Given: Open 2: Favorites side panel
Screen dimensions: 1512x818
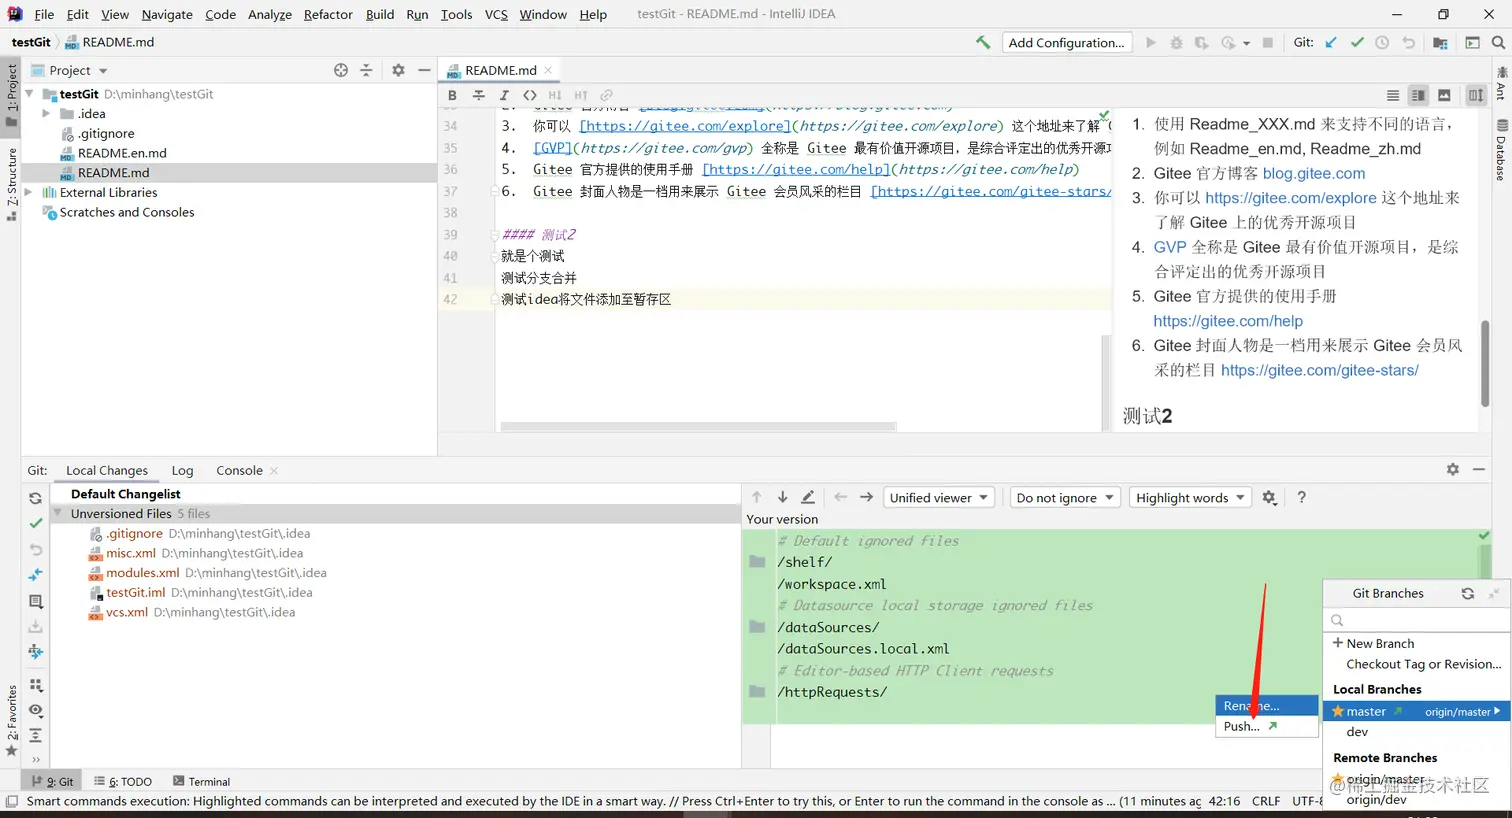Looking at the screenshot, I should (x=12, y=720).
